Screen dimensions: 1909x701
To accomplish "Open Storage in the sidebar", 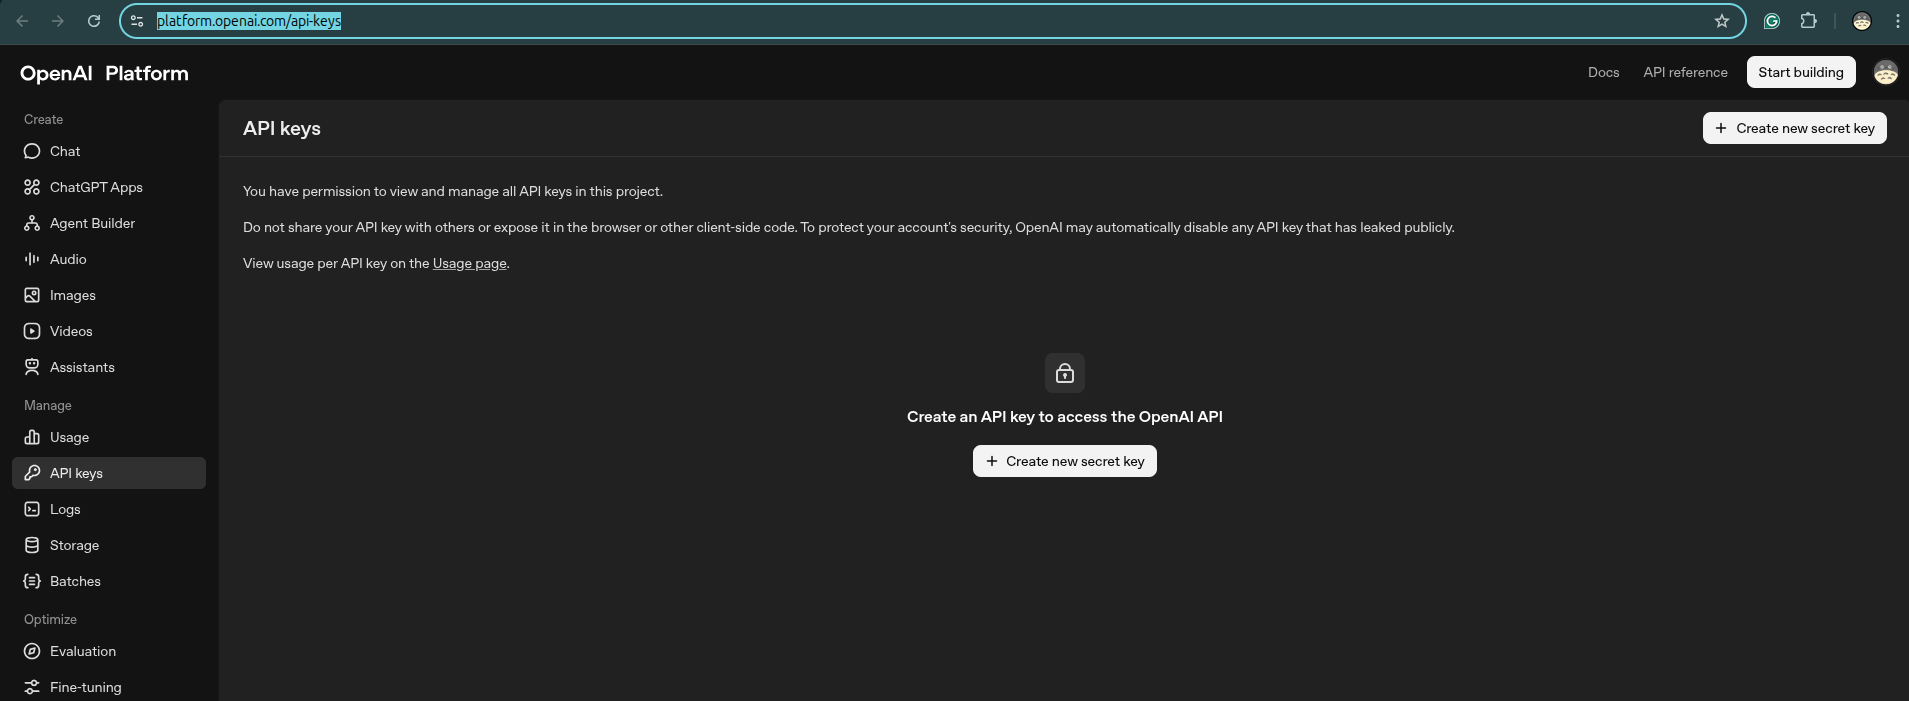I will pyautogui.click(x=109, y=545).
